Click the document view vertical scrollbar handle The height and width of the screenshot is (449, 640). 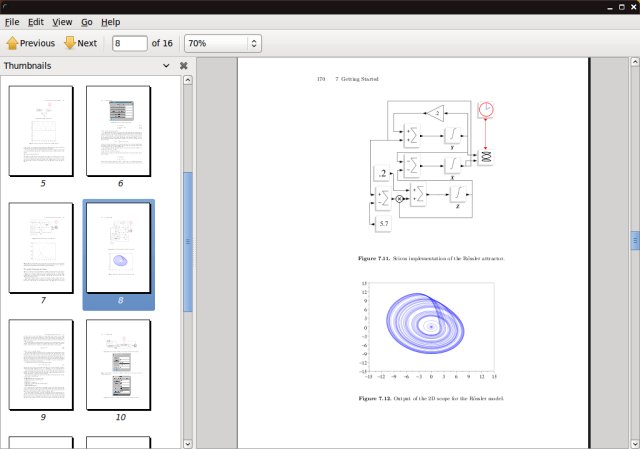click(634, 240)
